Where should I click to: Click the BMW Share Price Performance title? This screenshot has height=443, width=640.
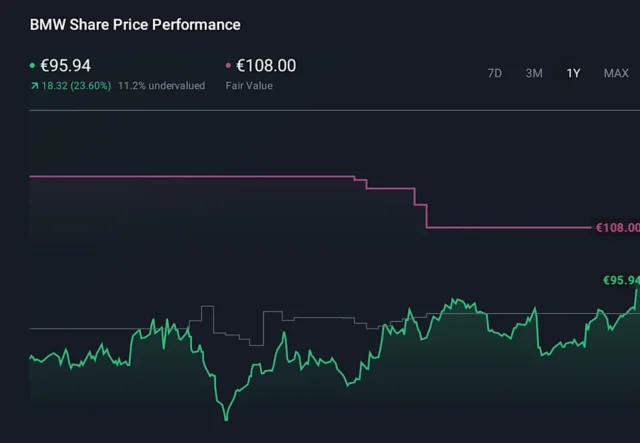(x=135, y=24)
